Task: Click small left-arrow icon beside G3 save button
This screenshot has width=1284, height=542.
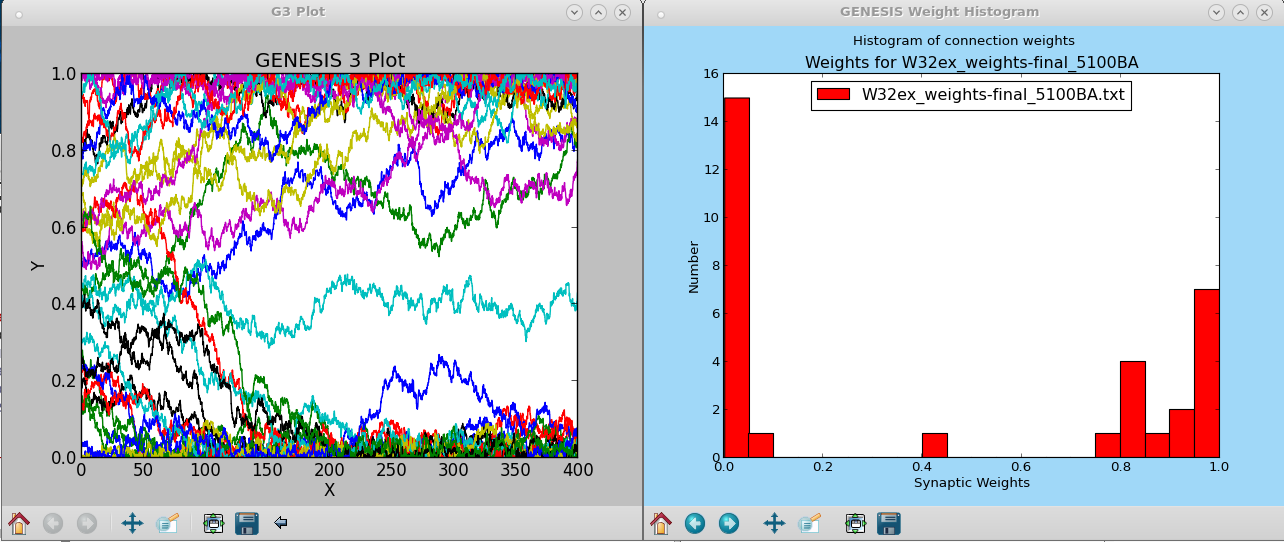Action: [x=281, y=522]
